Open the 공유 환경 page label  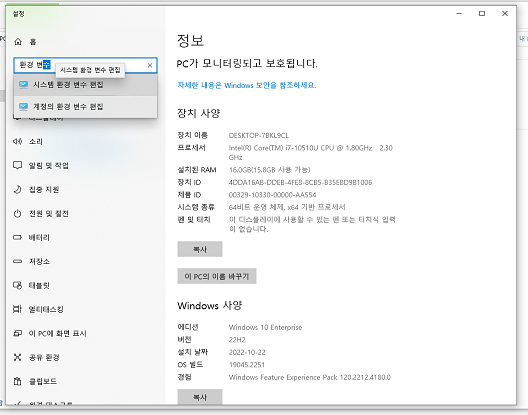(44, 357)
